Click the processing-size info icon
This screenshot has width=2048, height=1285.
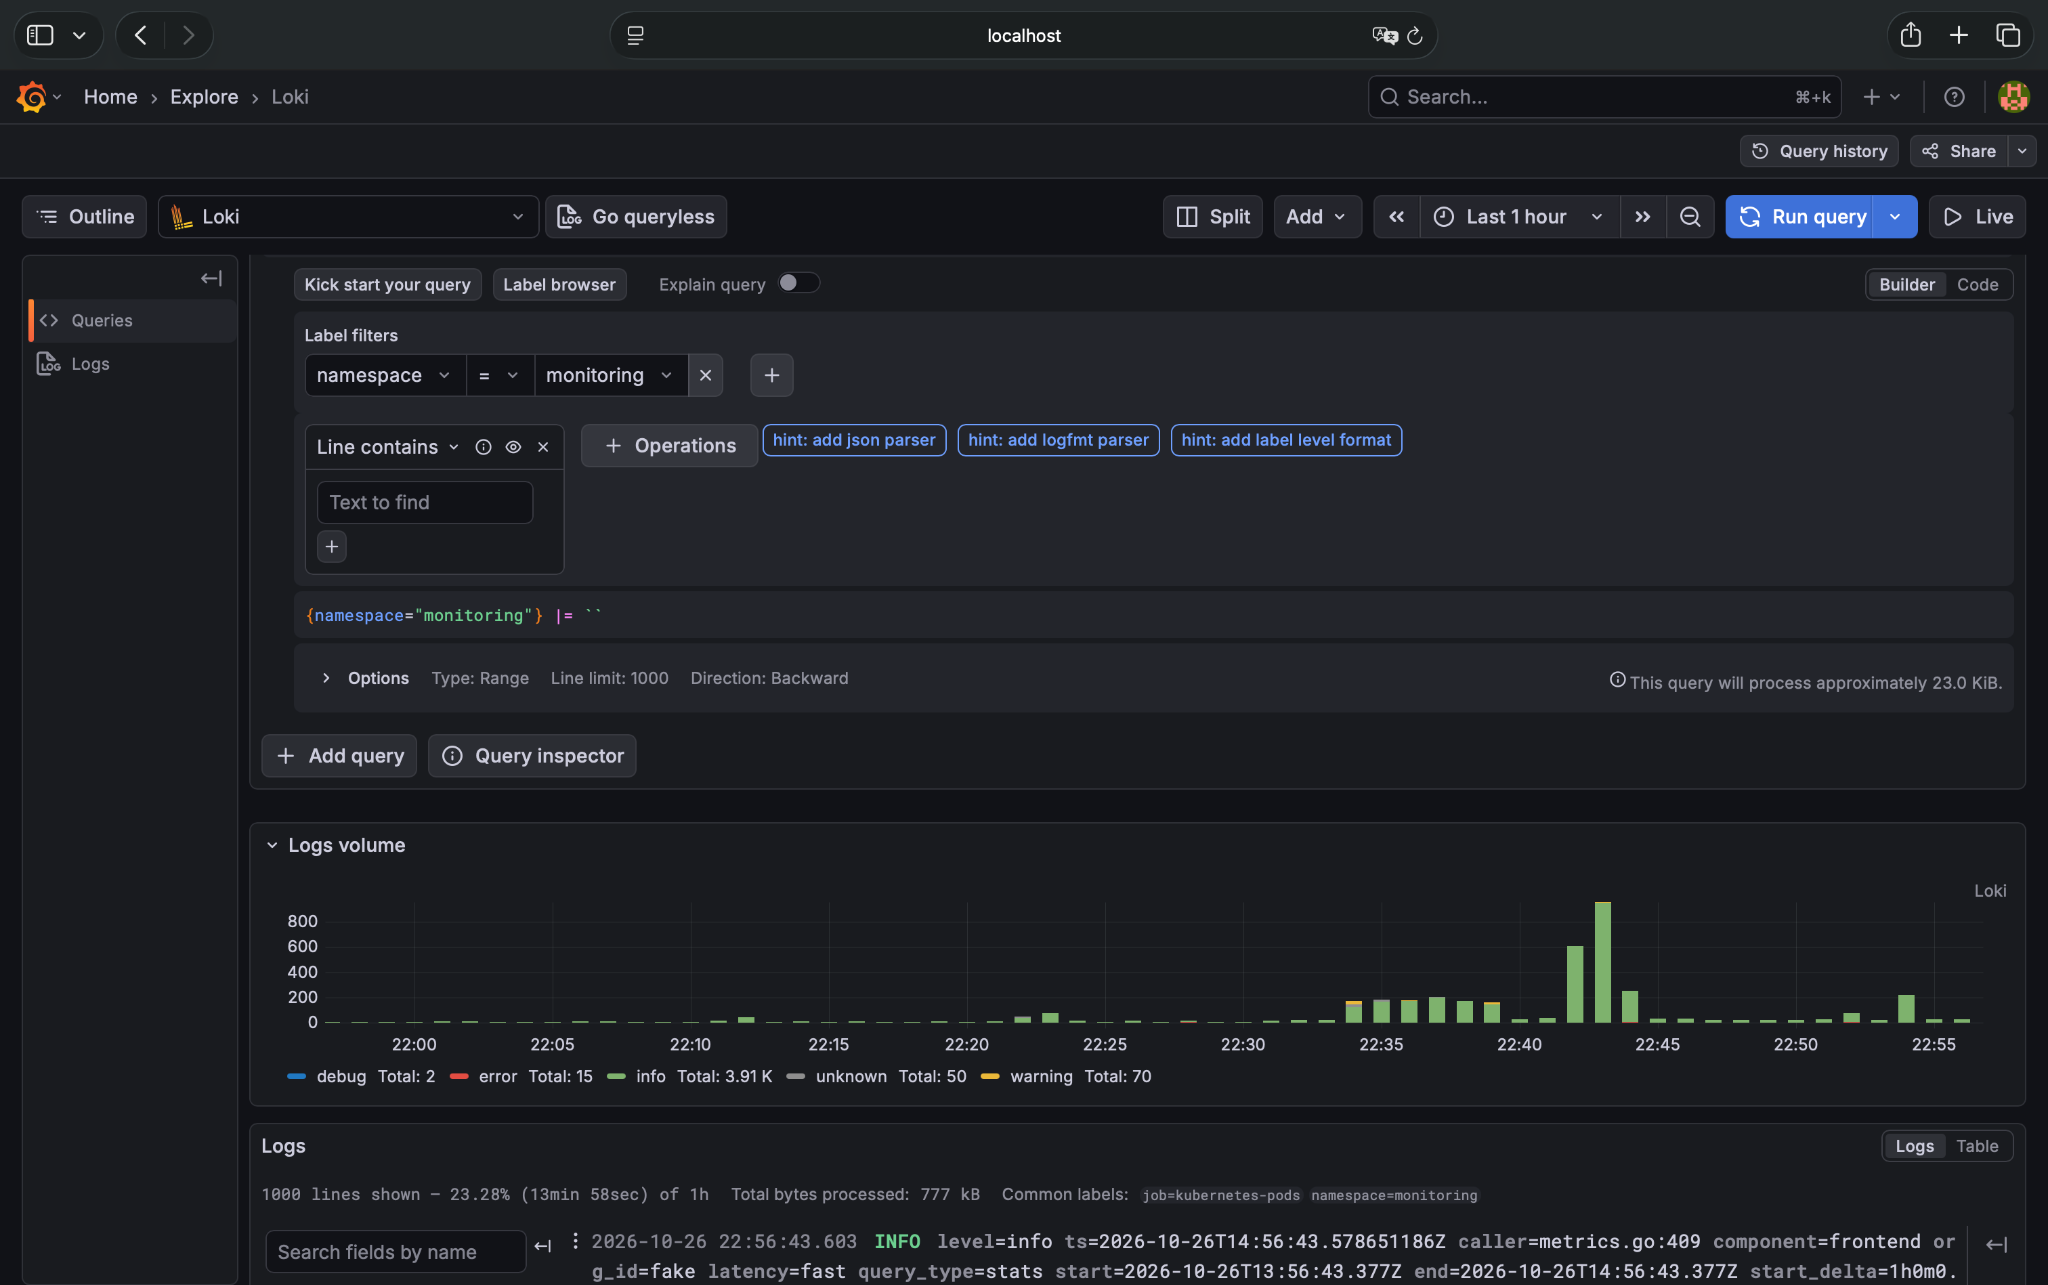pos(1617,680)
